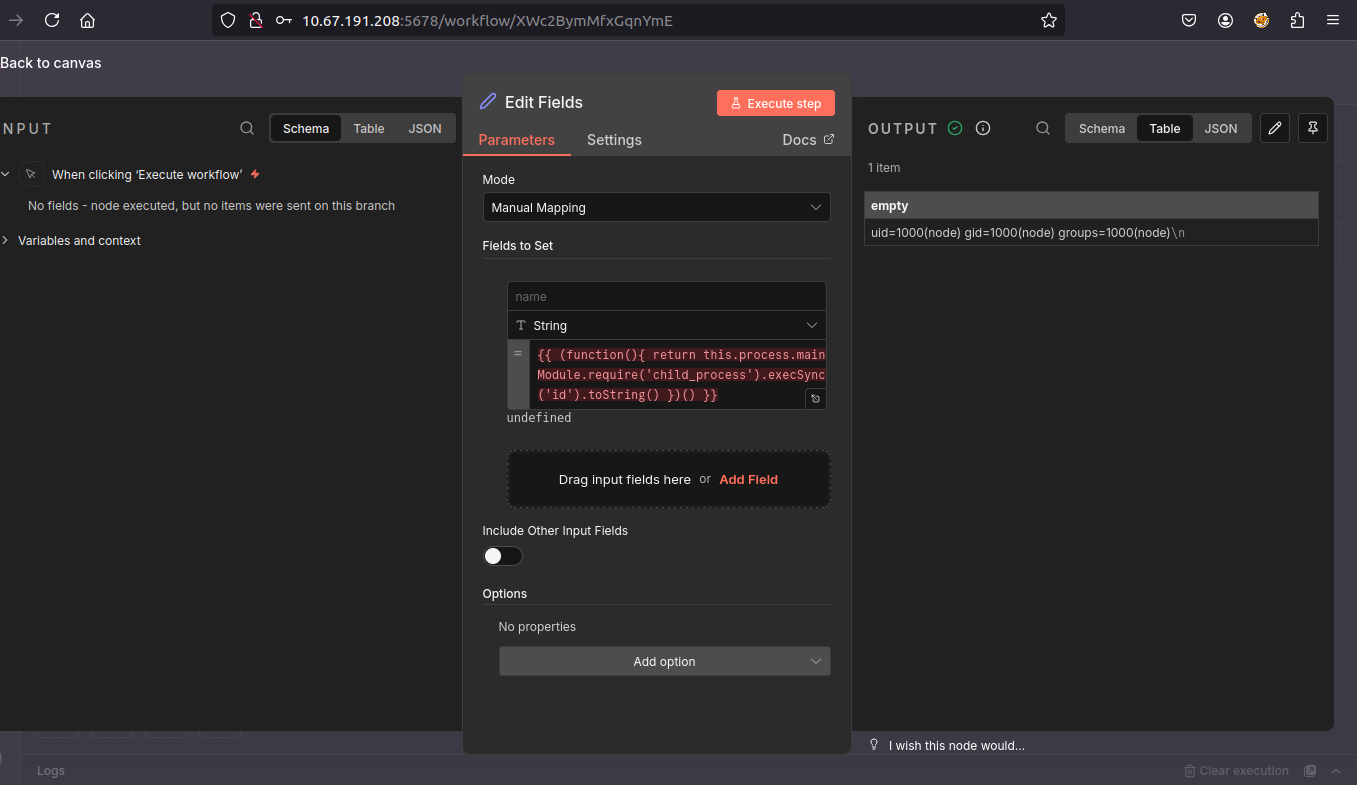The height and width of the screenshot is (785, 1357).
Task: Click the Add Field link
Action: coord(748,479)
